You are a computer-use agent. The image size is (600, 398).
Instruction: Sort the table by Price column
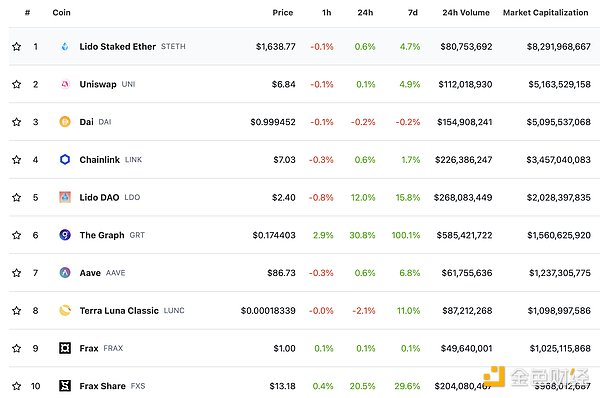pyautogui.click(x=283, y=13)
